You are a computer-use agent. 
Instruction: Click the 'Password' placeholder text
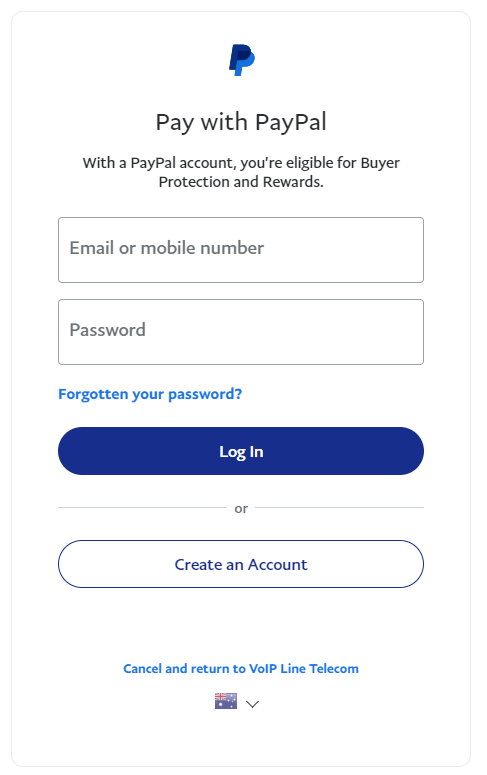108,330
